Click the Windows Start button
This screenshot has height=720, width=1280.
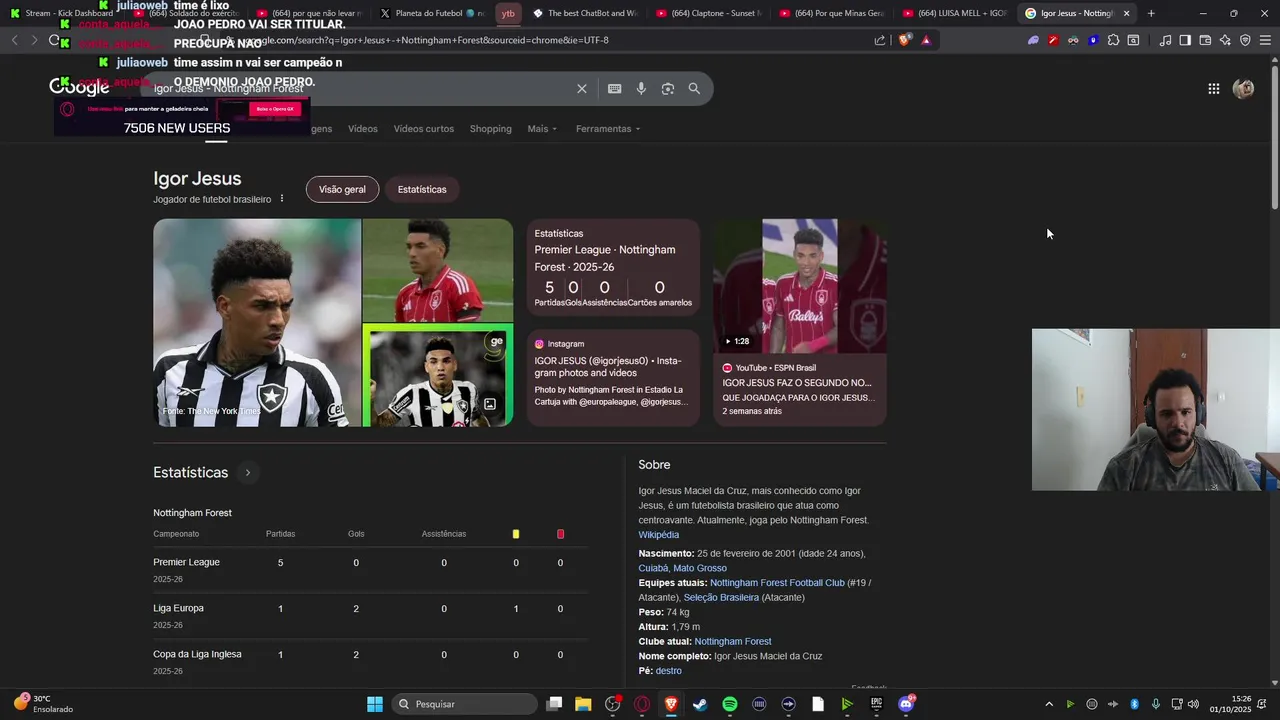375,704
